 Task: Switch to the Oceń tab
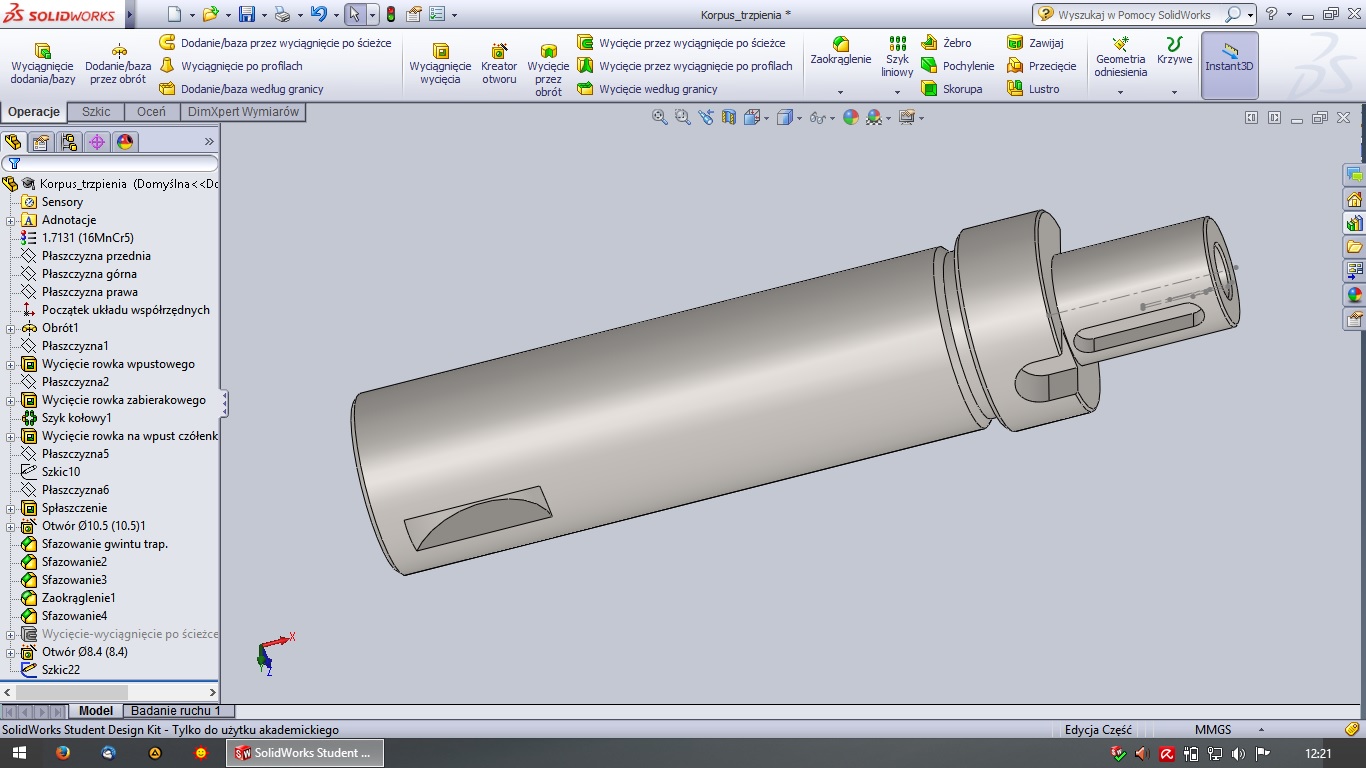pyautogui.click(x=151, y=112)
